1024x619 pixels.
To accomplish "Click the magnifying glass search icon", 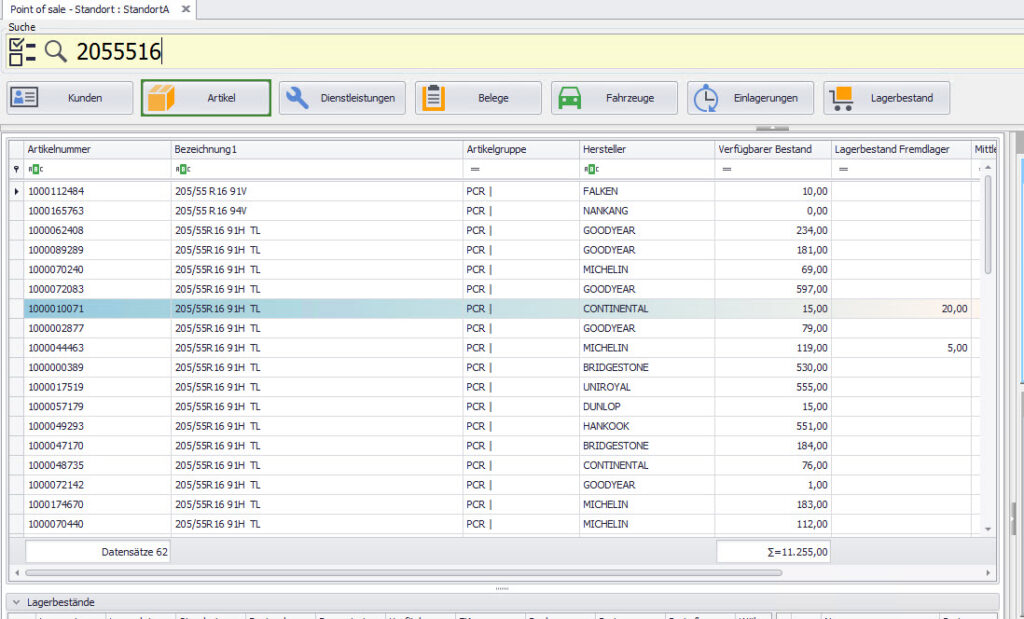I will [56, 52].
